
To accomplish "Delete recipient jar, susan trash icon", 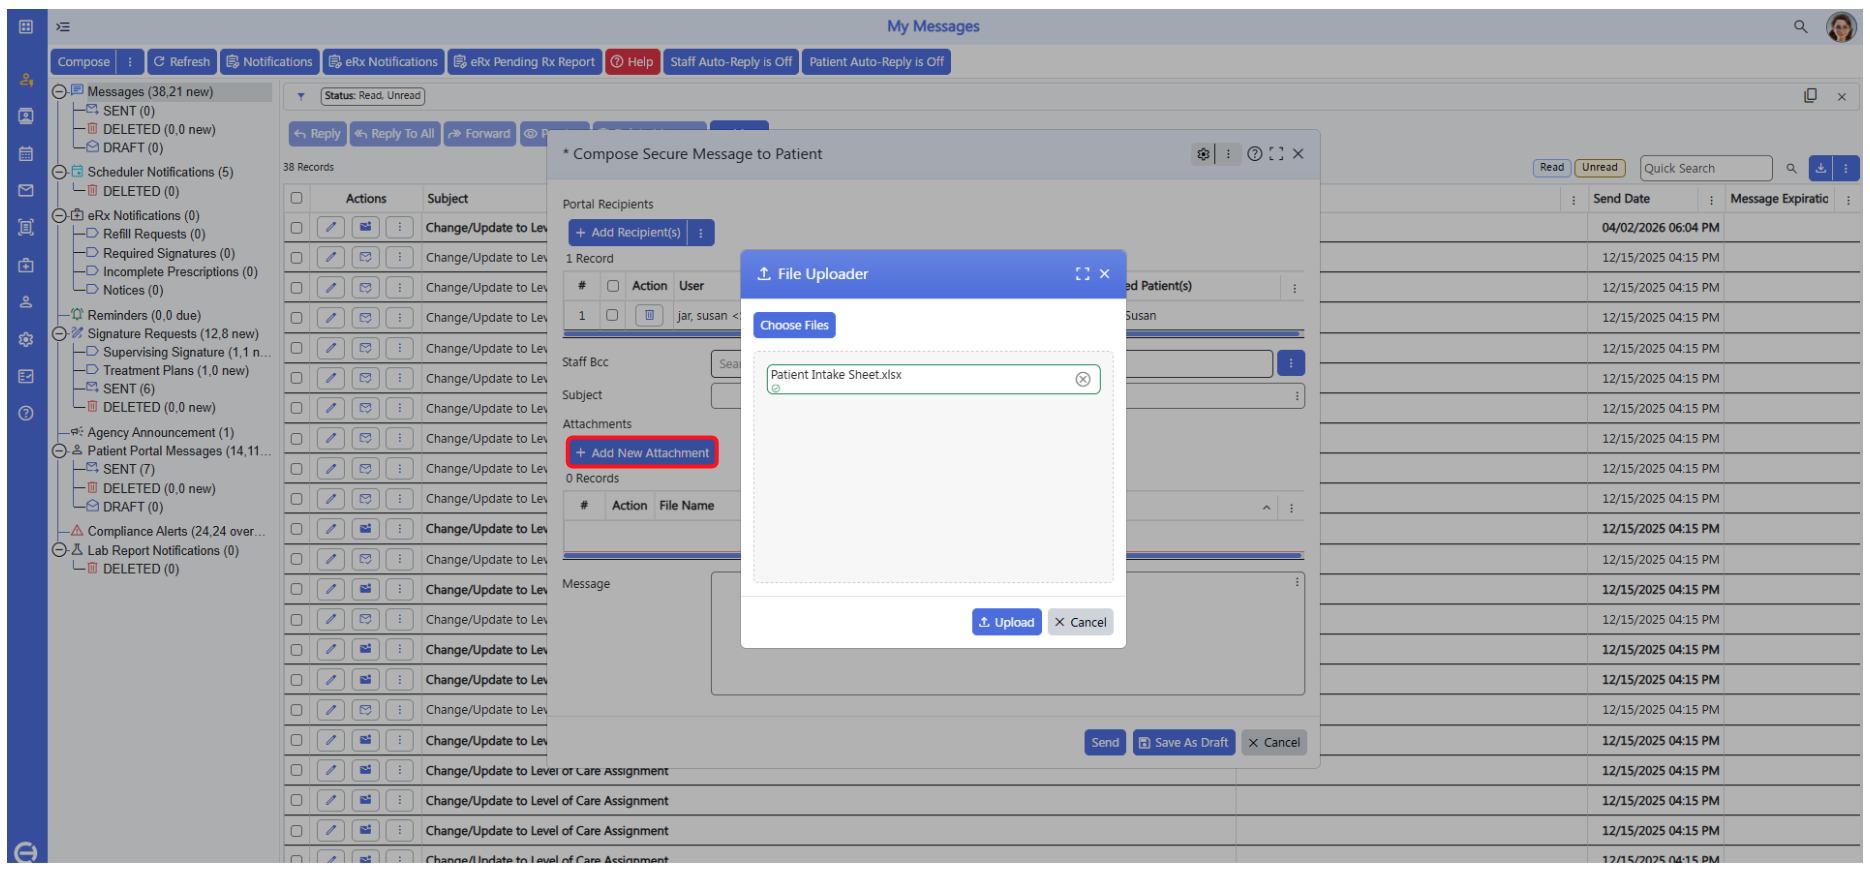I will pos(649,316).
